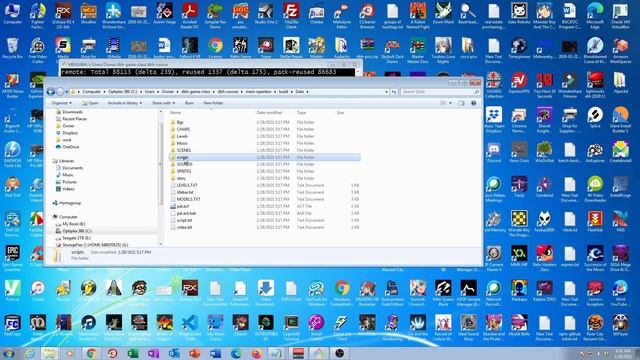Open the Recycle Bin desktop icon
Screen dimensions: 640x360
tap(12, 48)
